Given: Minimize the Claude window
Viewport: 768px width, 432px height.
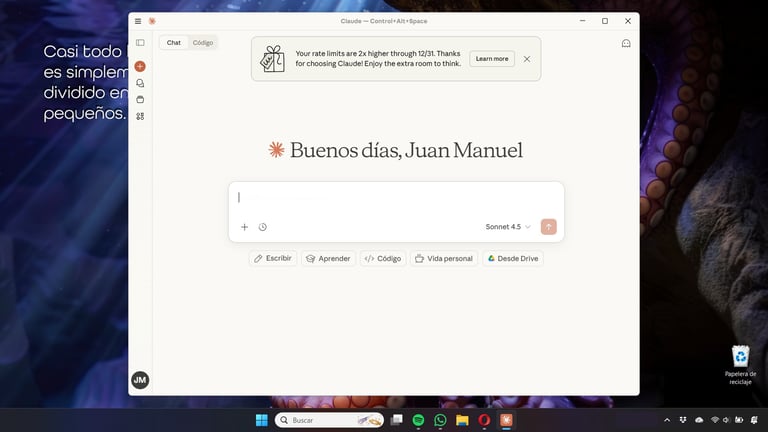Looking at the screenshot, I should coord(582,21).
